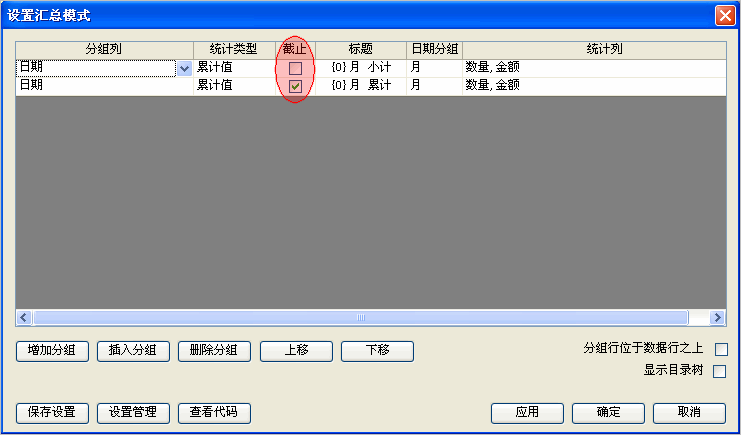Uncheck 截止 checkbox in second row

point(295,86)
